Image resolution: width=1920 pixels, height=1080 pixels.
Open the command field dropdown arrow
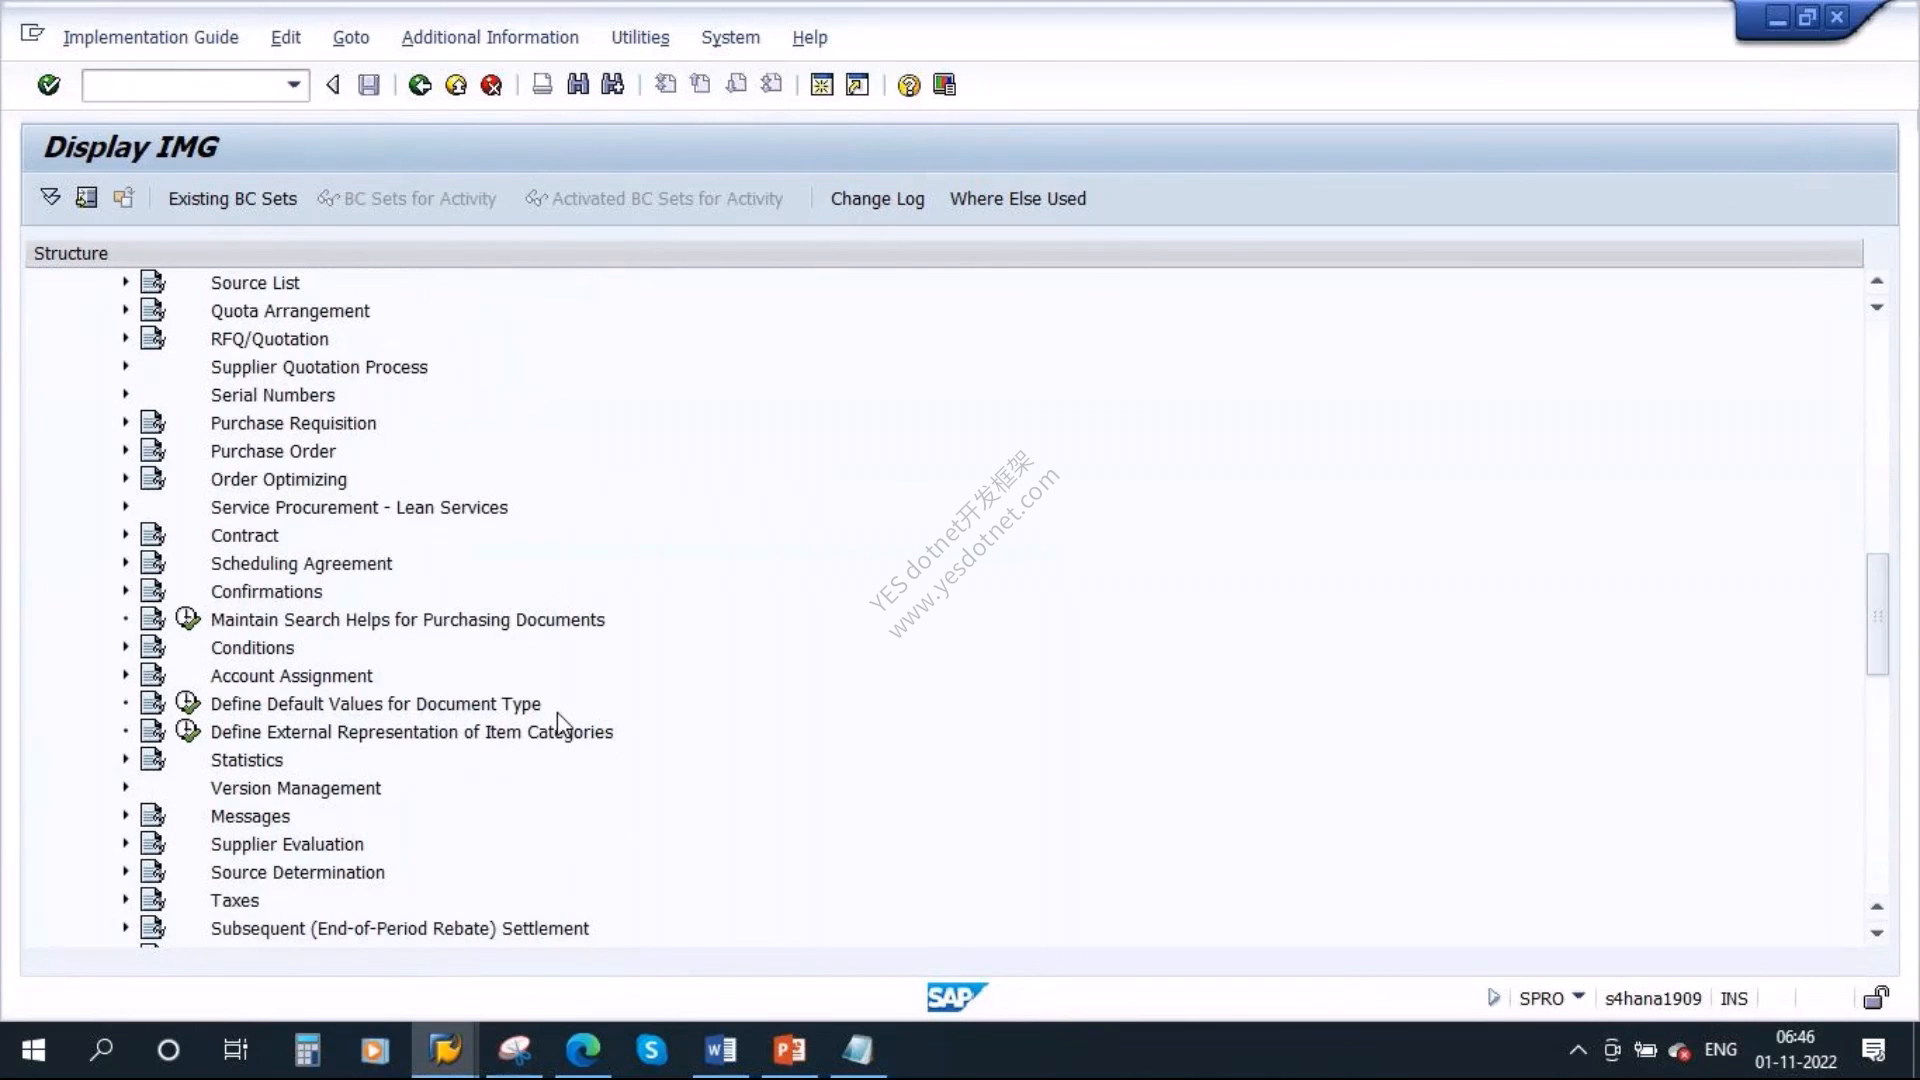click(x=294, y=85)
